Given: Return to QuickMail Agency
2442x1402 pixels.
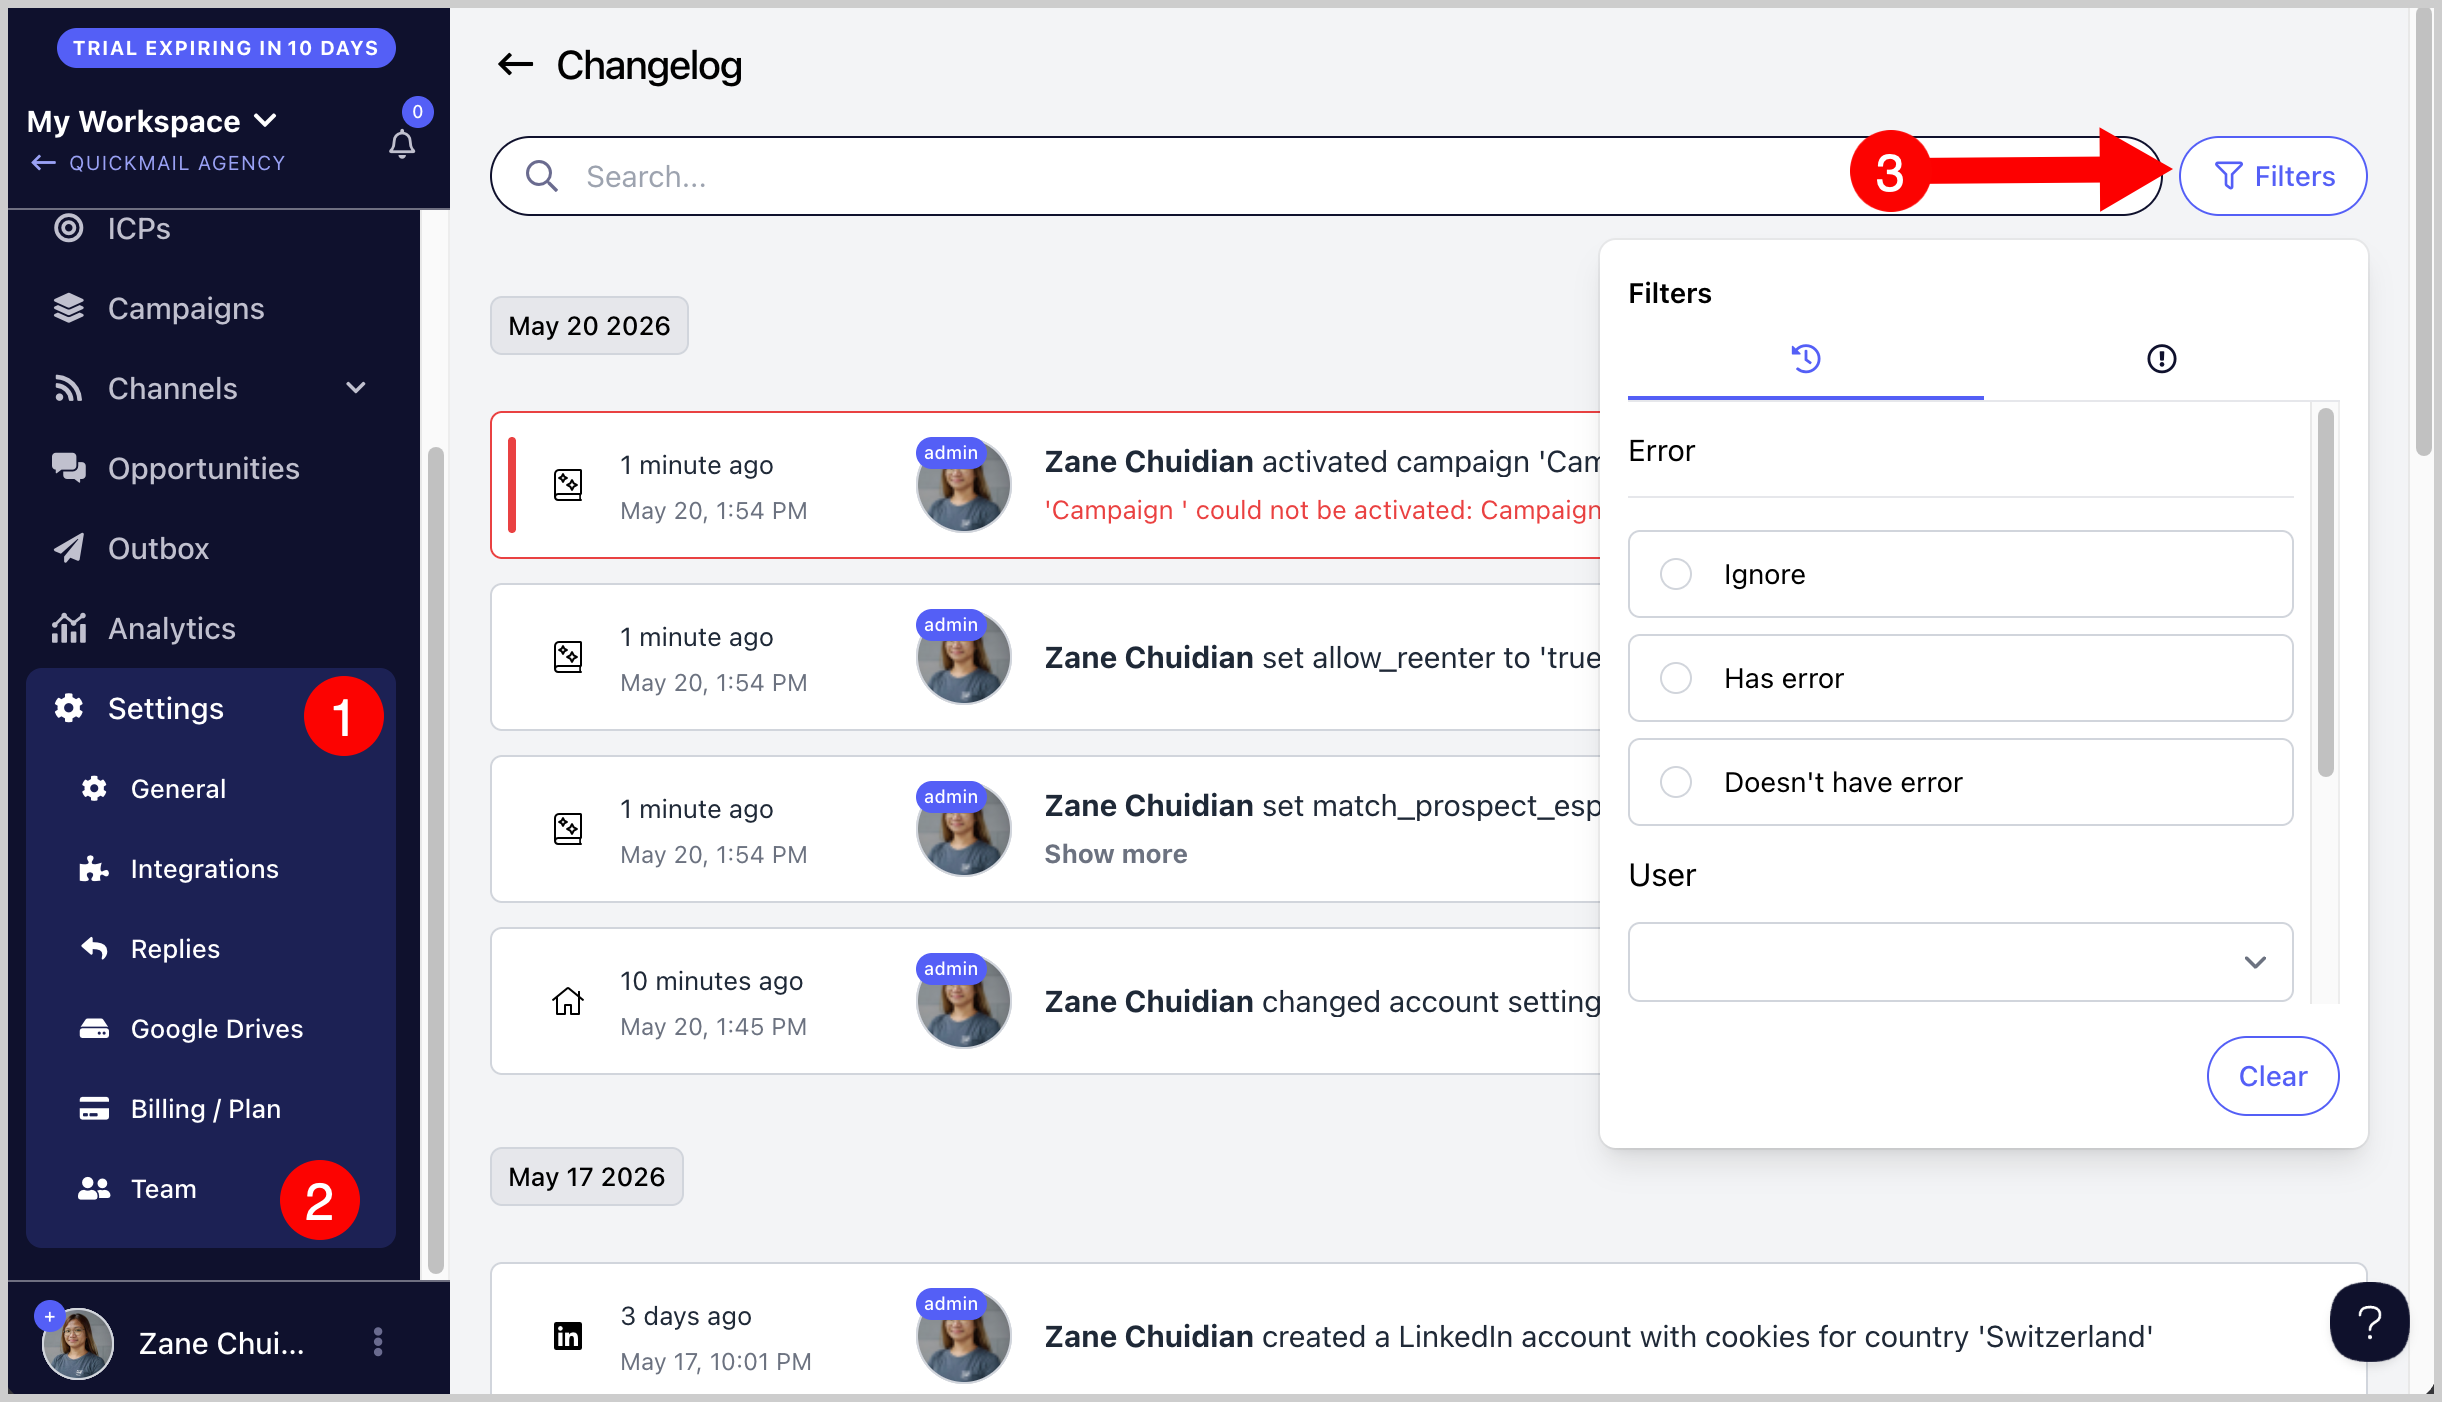Looking at the screenshot, I should (158, 163).
